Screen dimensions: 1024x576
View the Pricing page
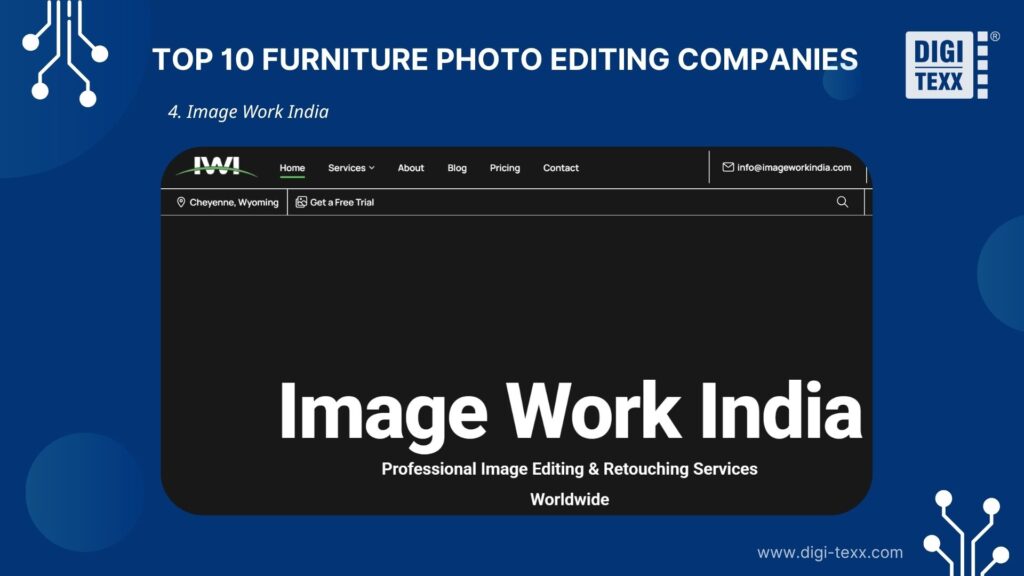click(505, 168)
